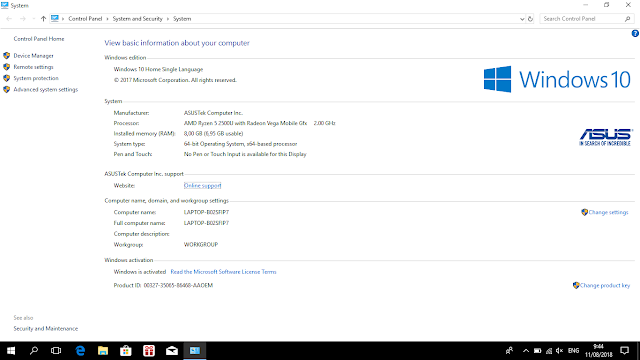Click the computer icon in address bar

pos(55,18)
